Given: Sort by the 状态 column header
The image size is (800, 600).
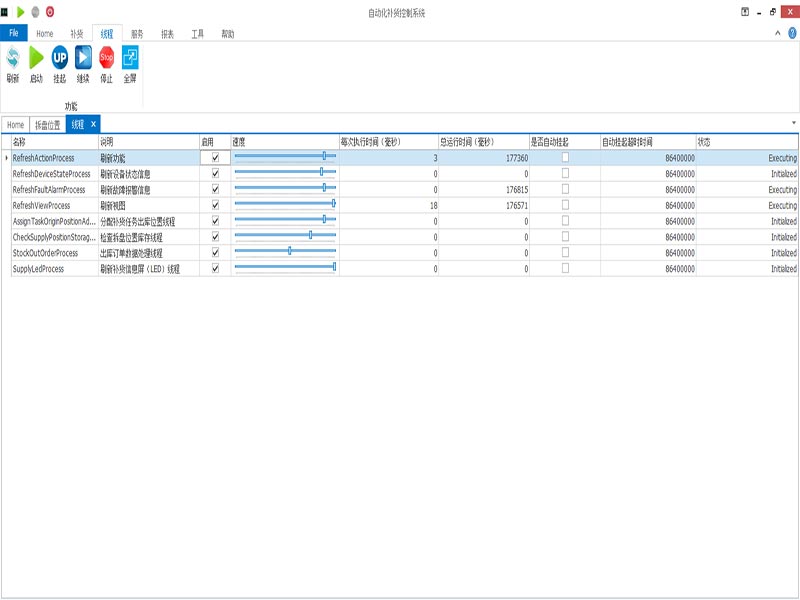Looking at the screenshot, I should (x=745, y=142).
